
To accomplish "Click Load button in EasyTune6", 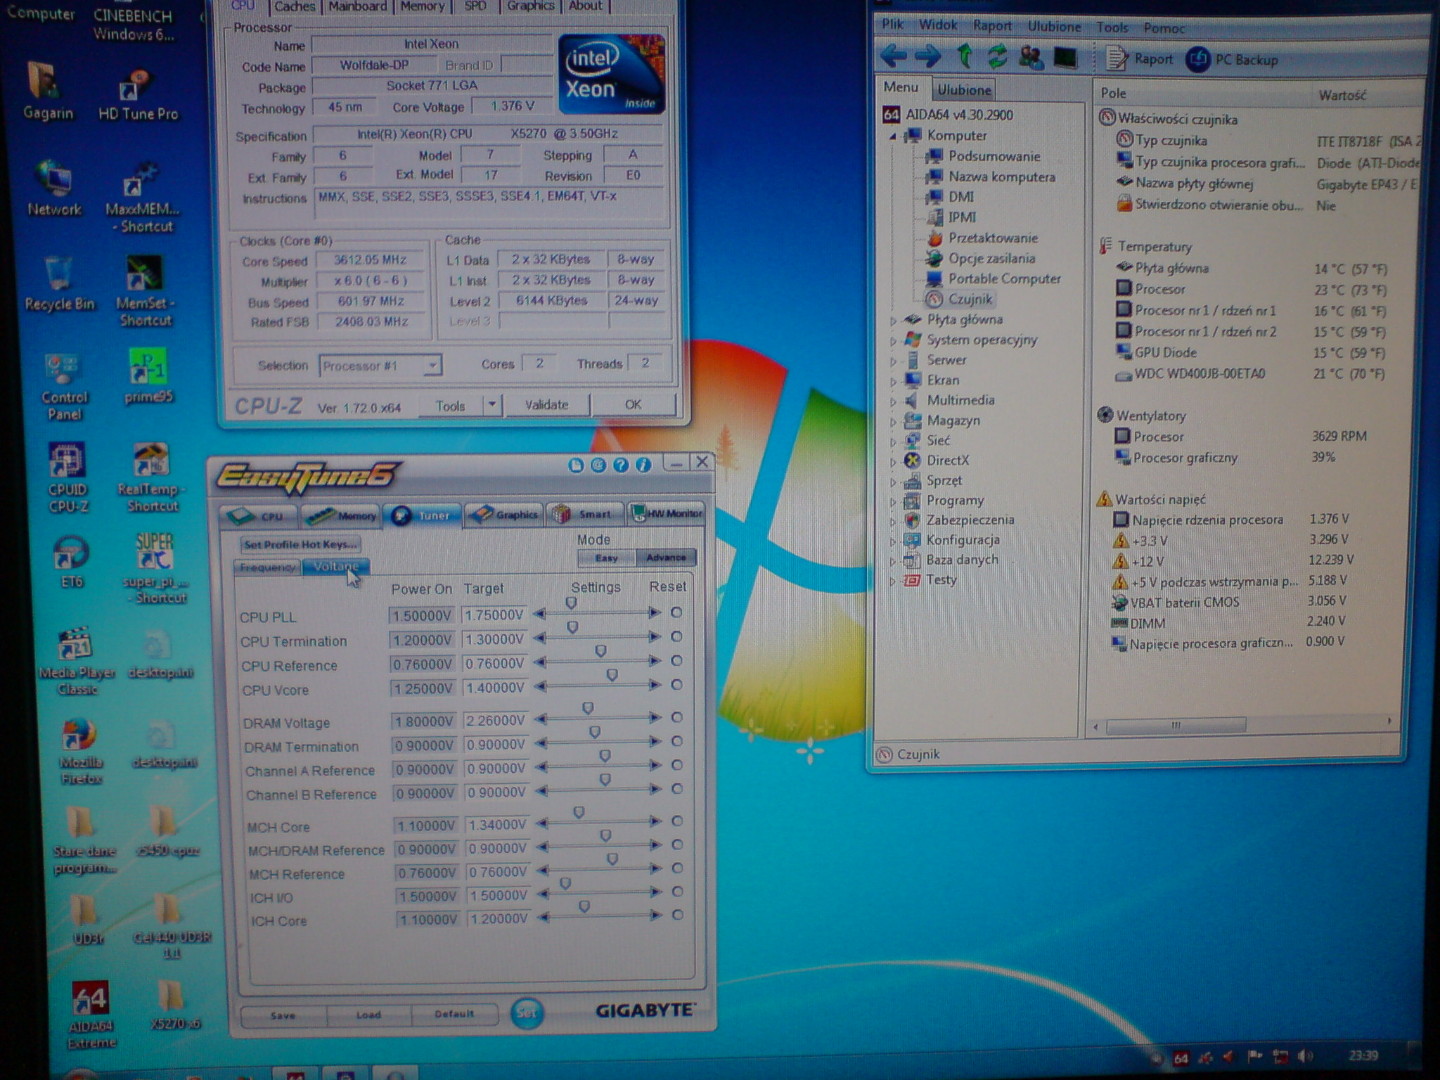I will 368,1014.
